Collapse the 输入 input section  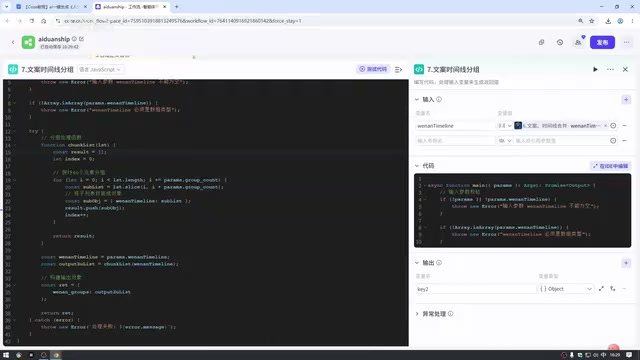(x=417, y=100)
